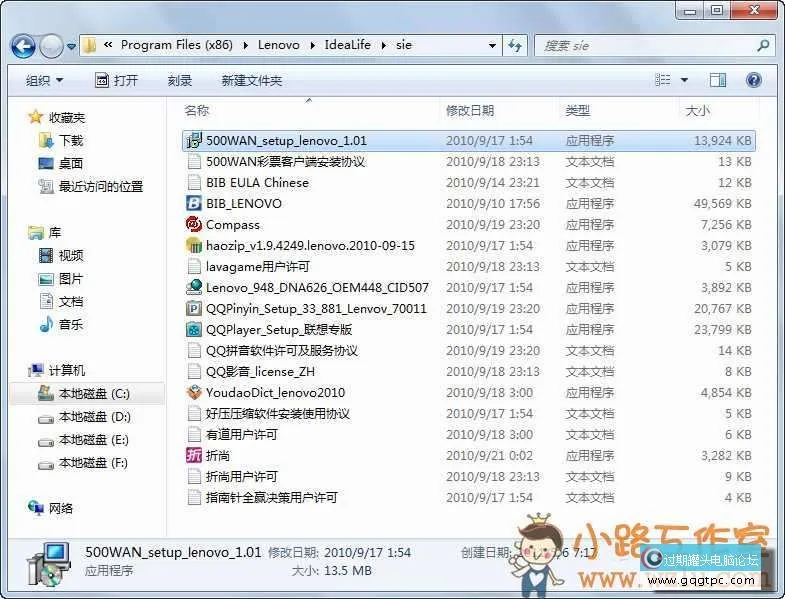This screenshot has width=785, height=599.
Task: Click 500WAN_setup_lenovo_1.01 installer icon
Action: (194, 141)
